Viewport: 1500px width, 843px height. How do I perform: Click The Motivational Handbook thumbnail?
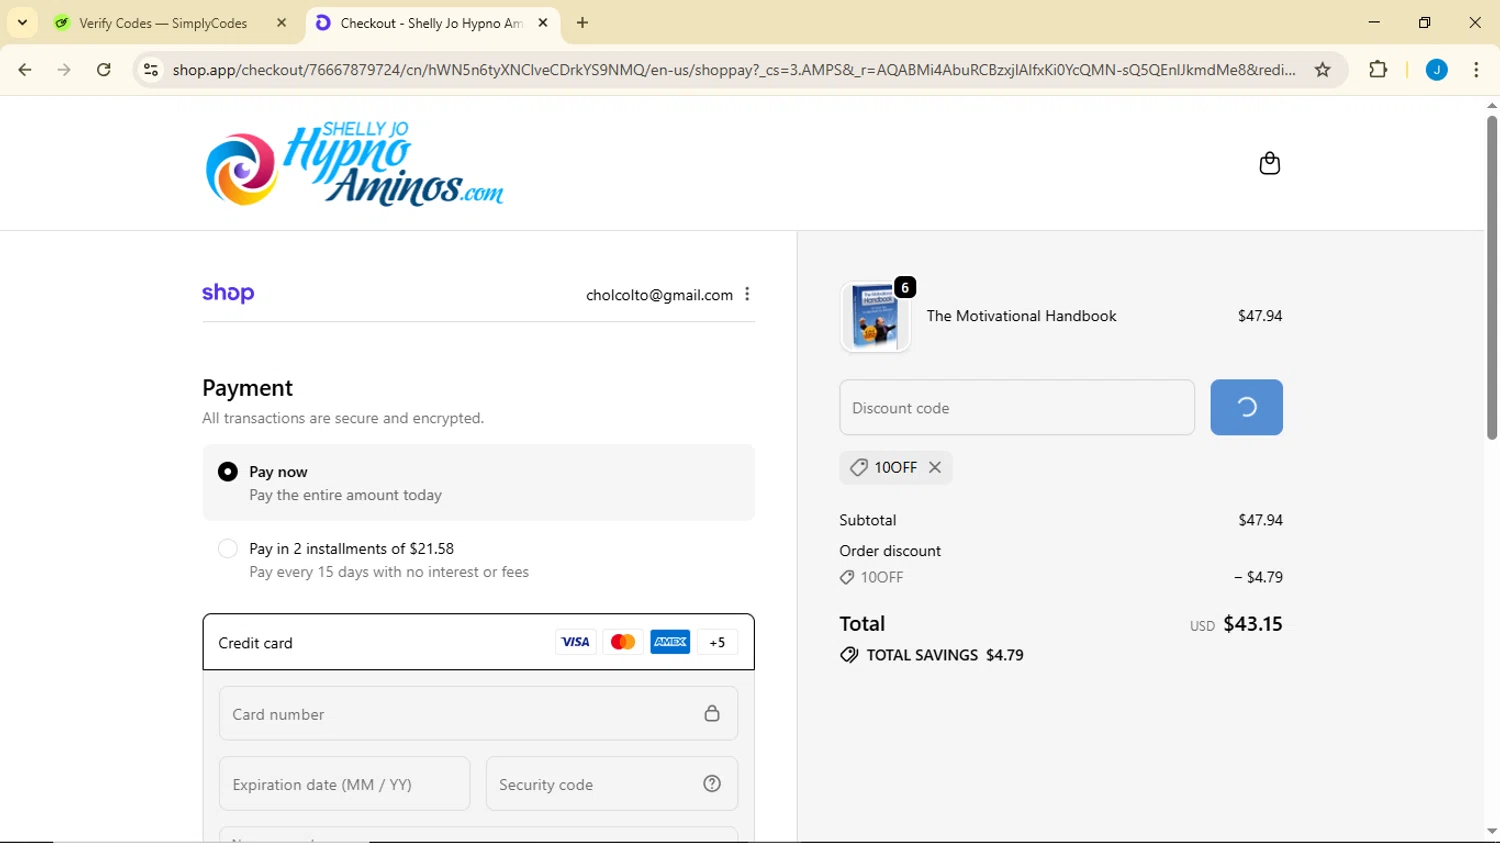875,316
